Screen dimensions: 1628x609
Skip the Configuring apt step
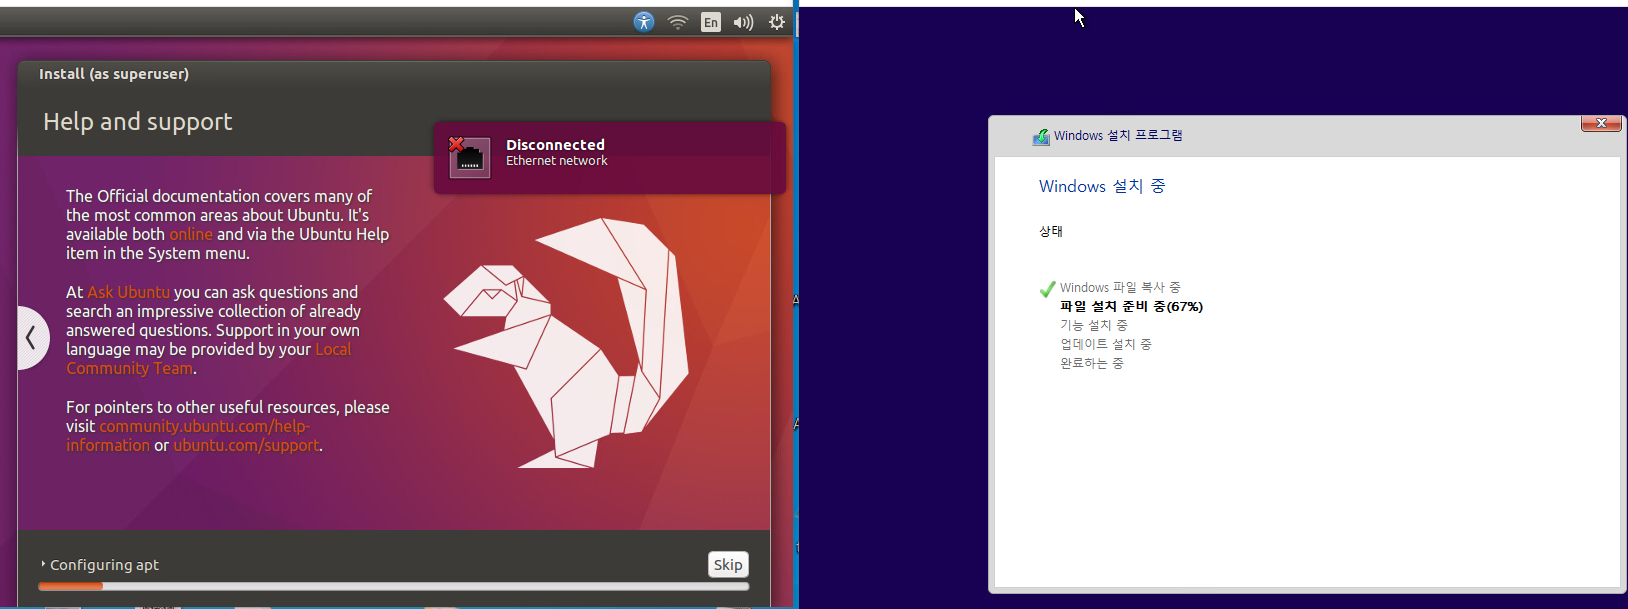pyautogui.click(x=728, y=565)
